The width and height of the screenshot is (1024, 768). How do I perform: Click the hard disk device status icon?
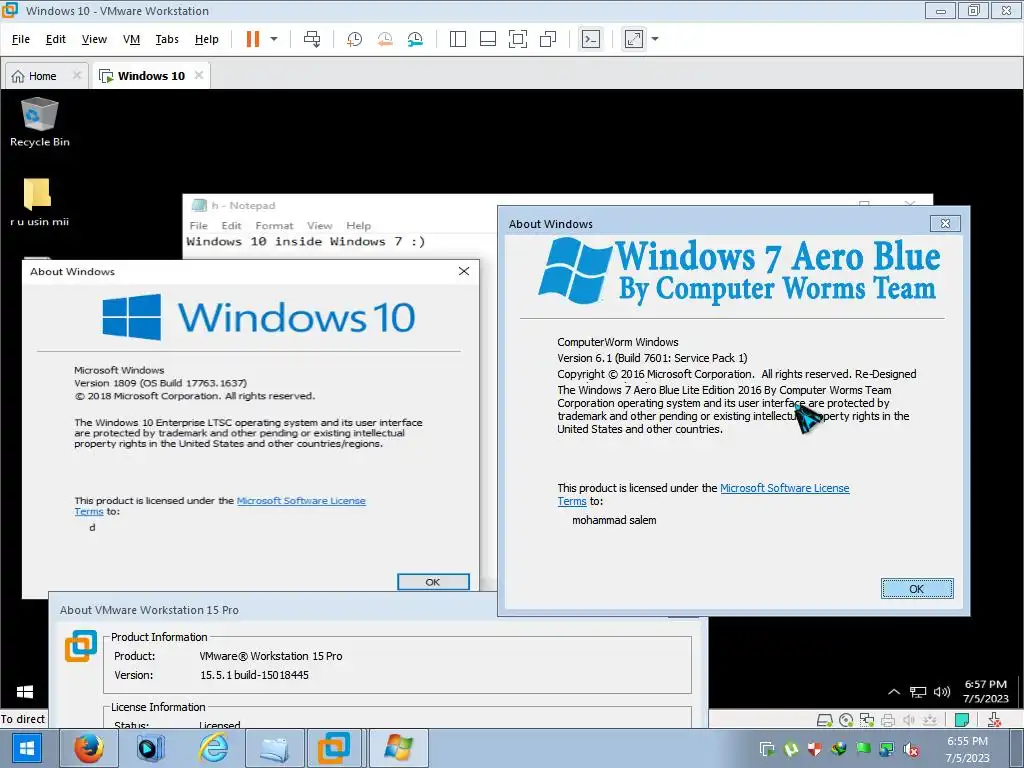(825, 720)
